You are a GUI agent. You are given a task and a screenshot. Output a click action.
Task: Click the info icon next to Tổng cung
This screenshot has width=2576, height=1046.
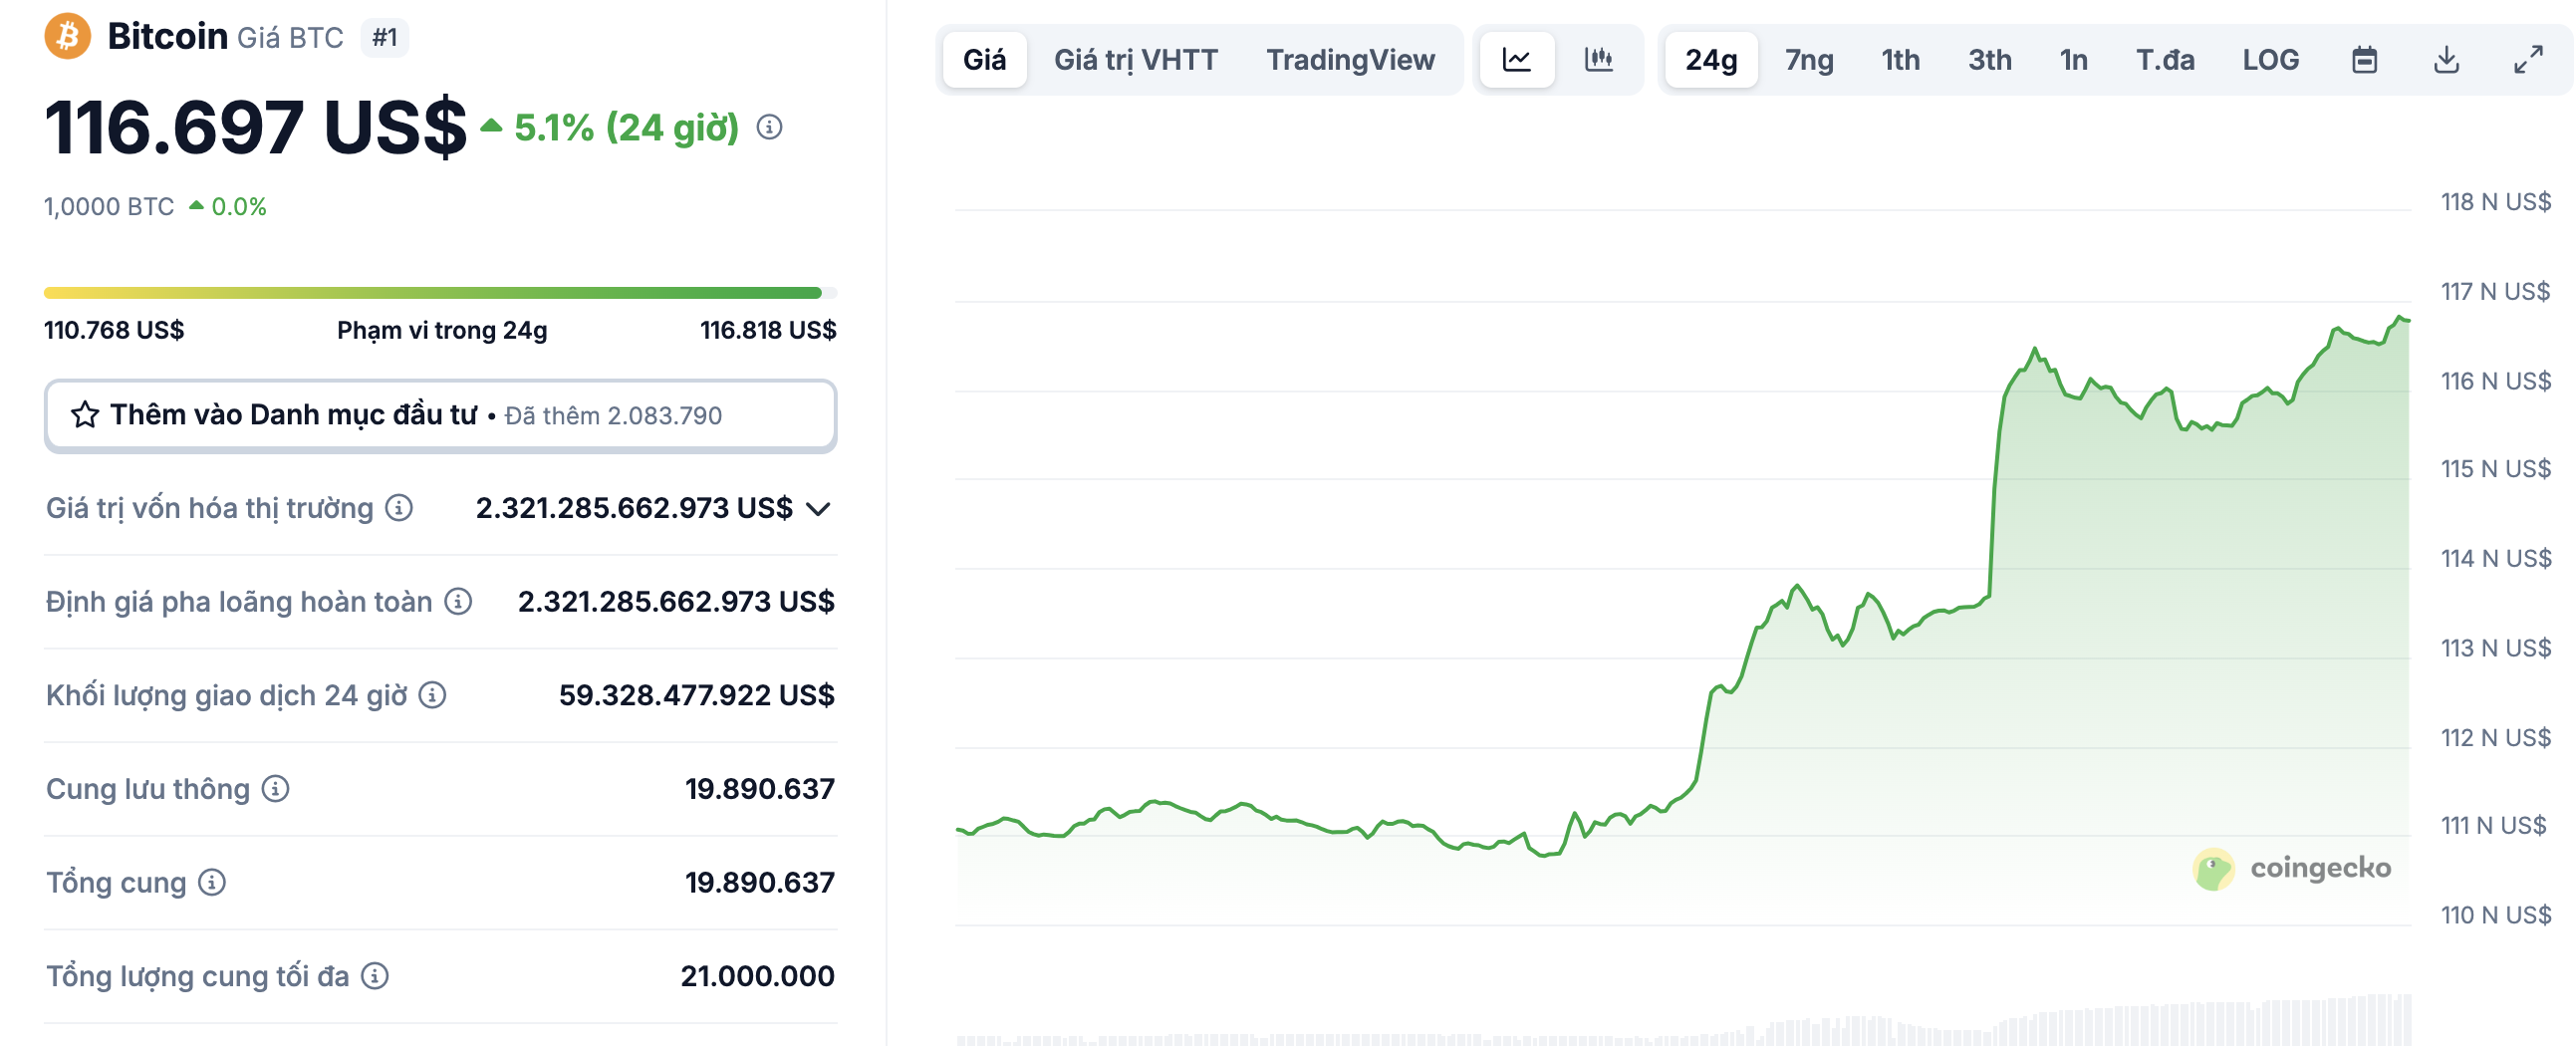coord(211,883)
